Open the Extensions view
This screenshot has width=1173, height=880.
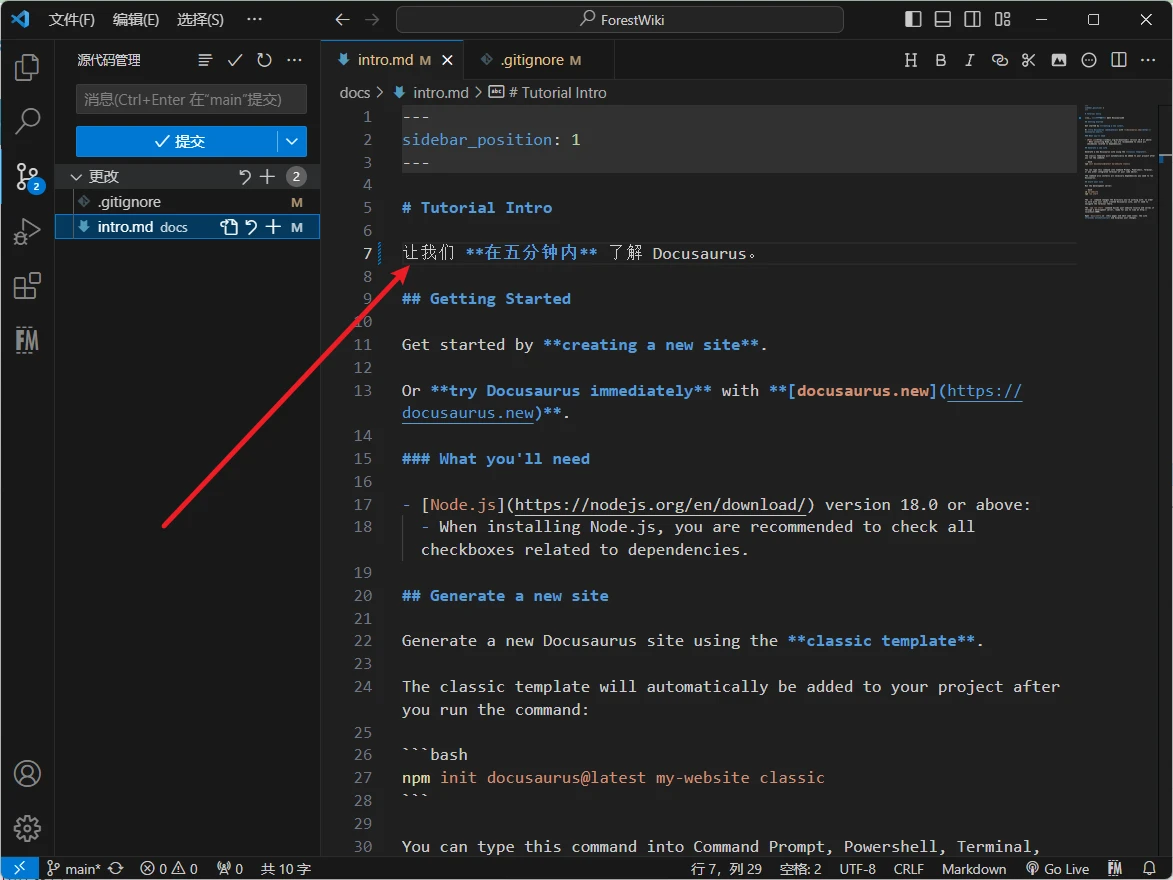pyautogui.click(x=27, y=287)
